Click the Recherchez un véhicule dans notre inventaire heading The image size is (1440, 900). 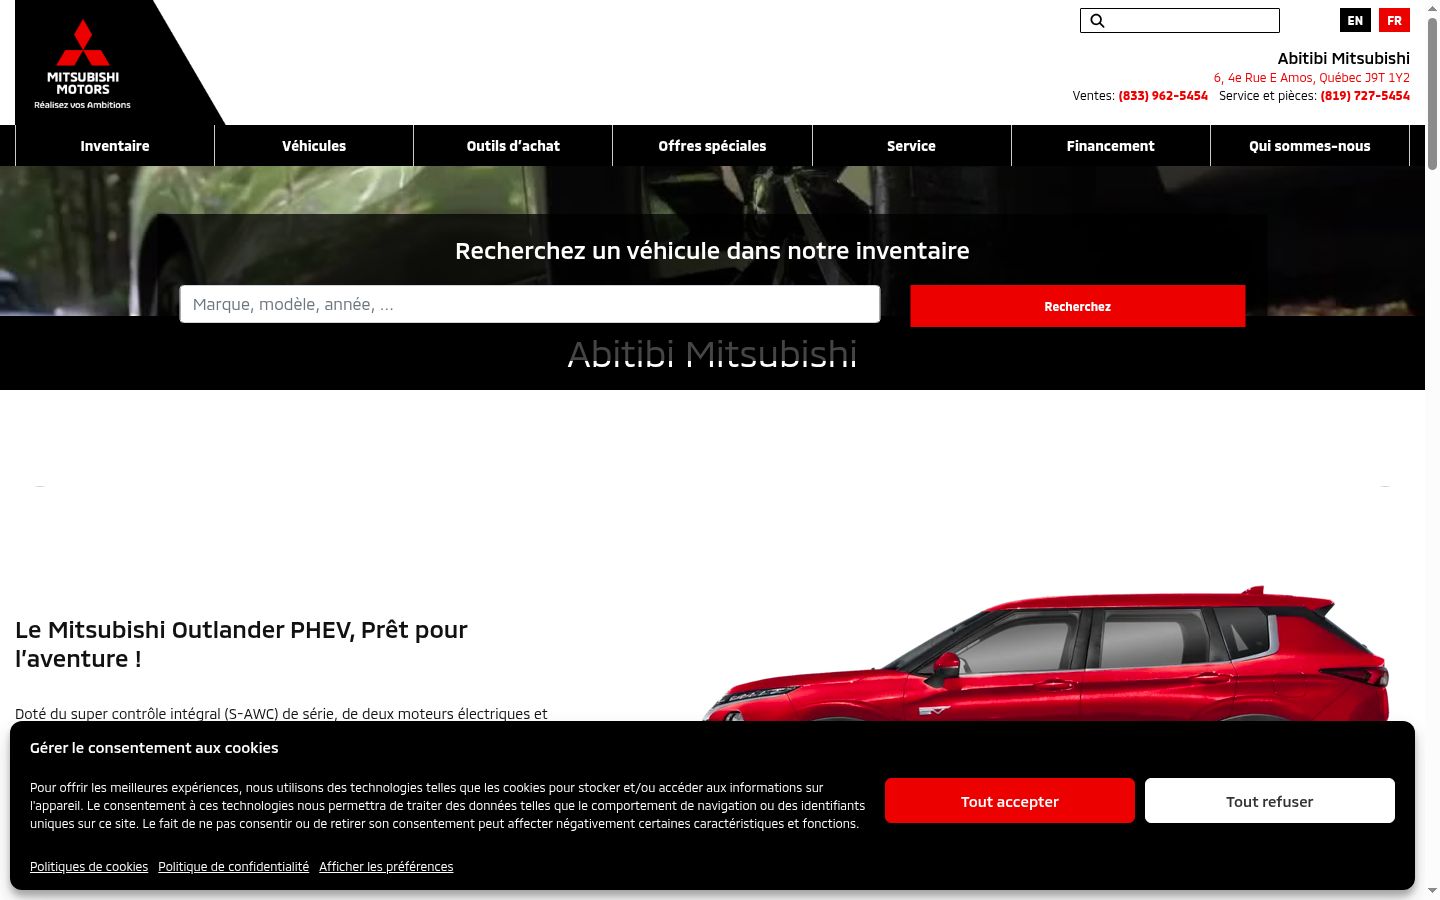pos(712,251)
